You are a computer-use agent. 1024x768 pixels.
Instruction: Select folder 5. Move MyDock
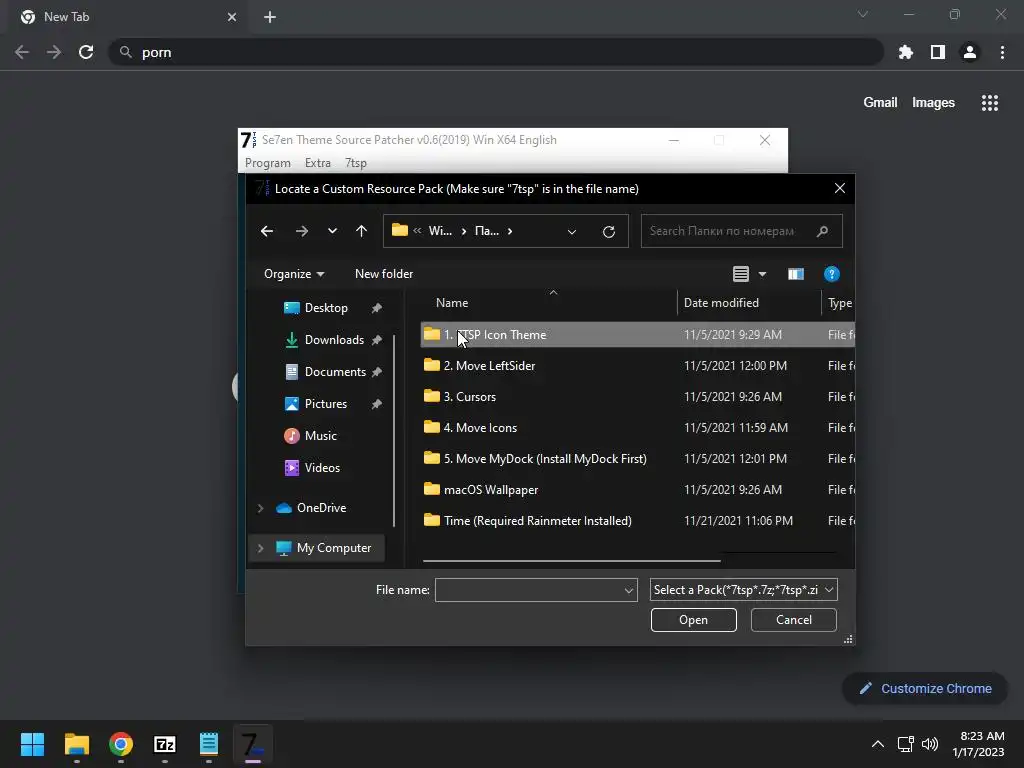tap(637, 458)
